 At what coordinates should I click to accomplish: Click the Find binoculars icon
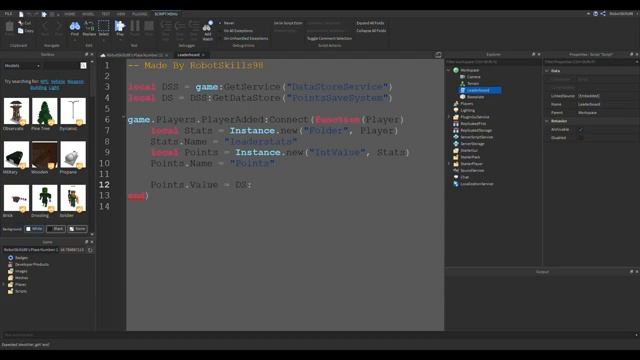coord(75,26)
